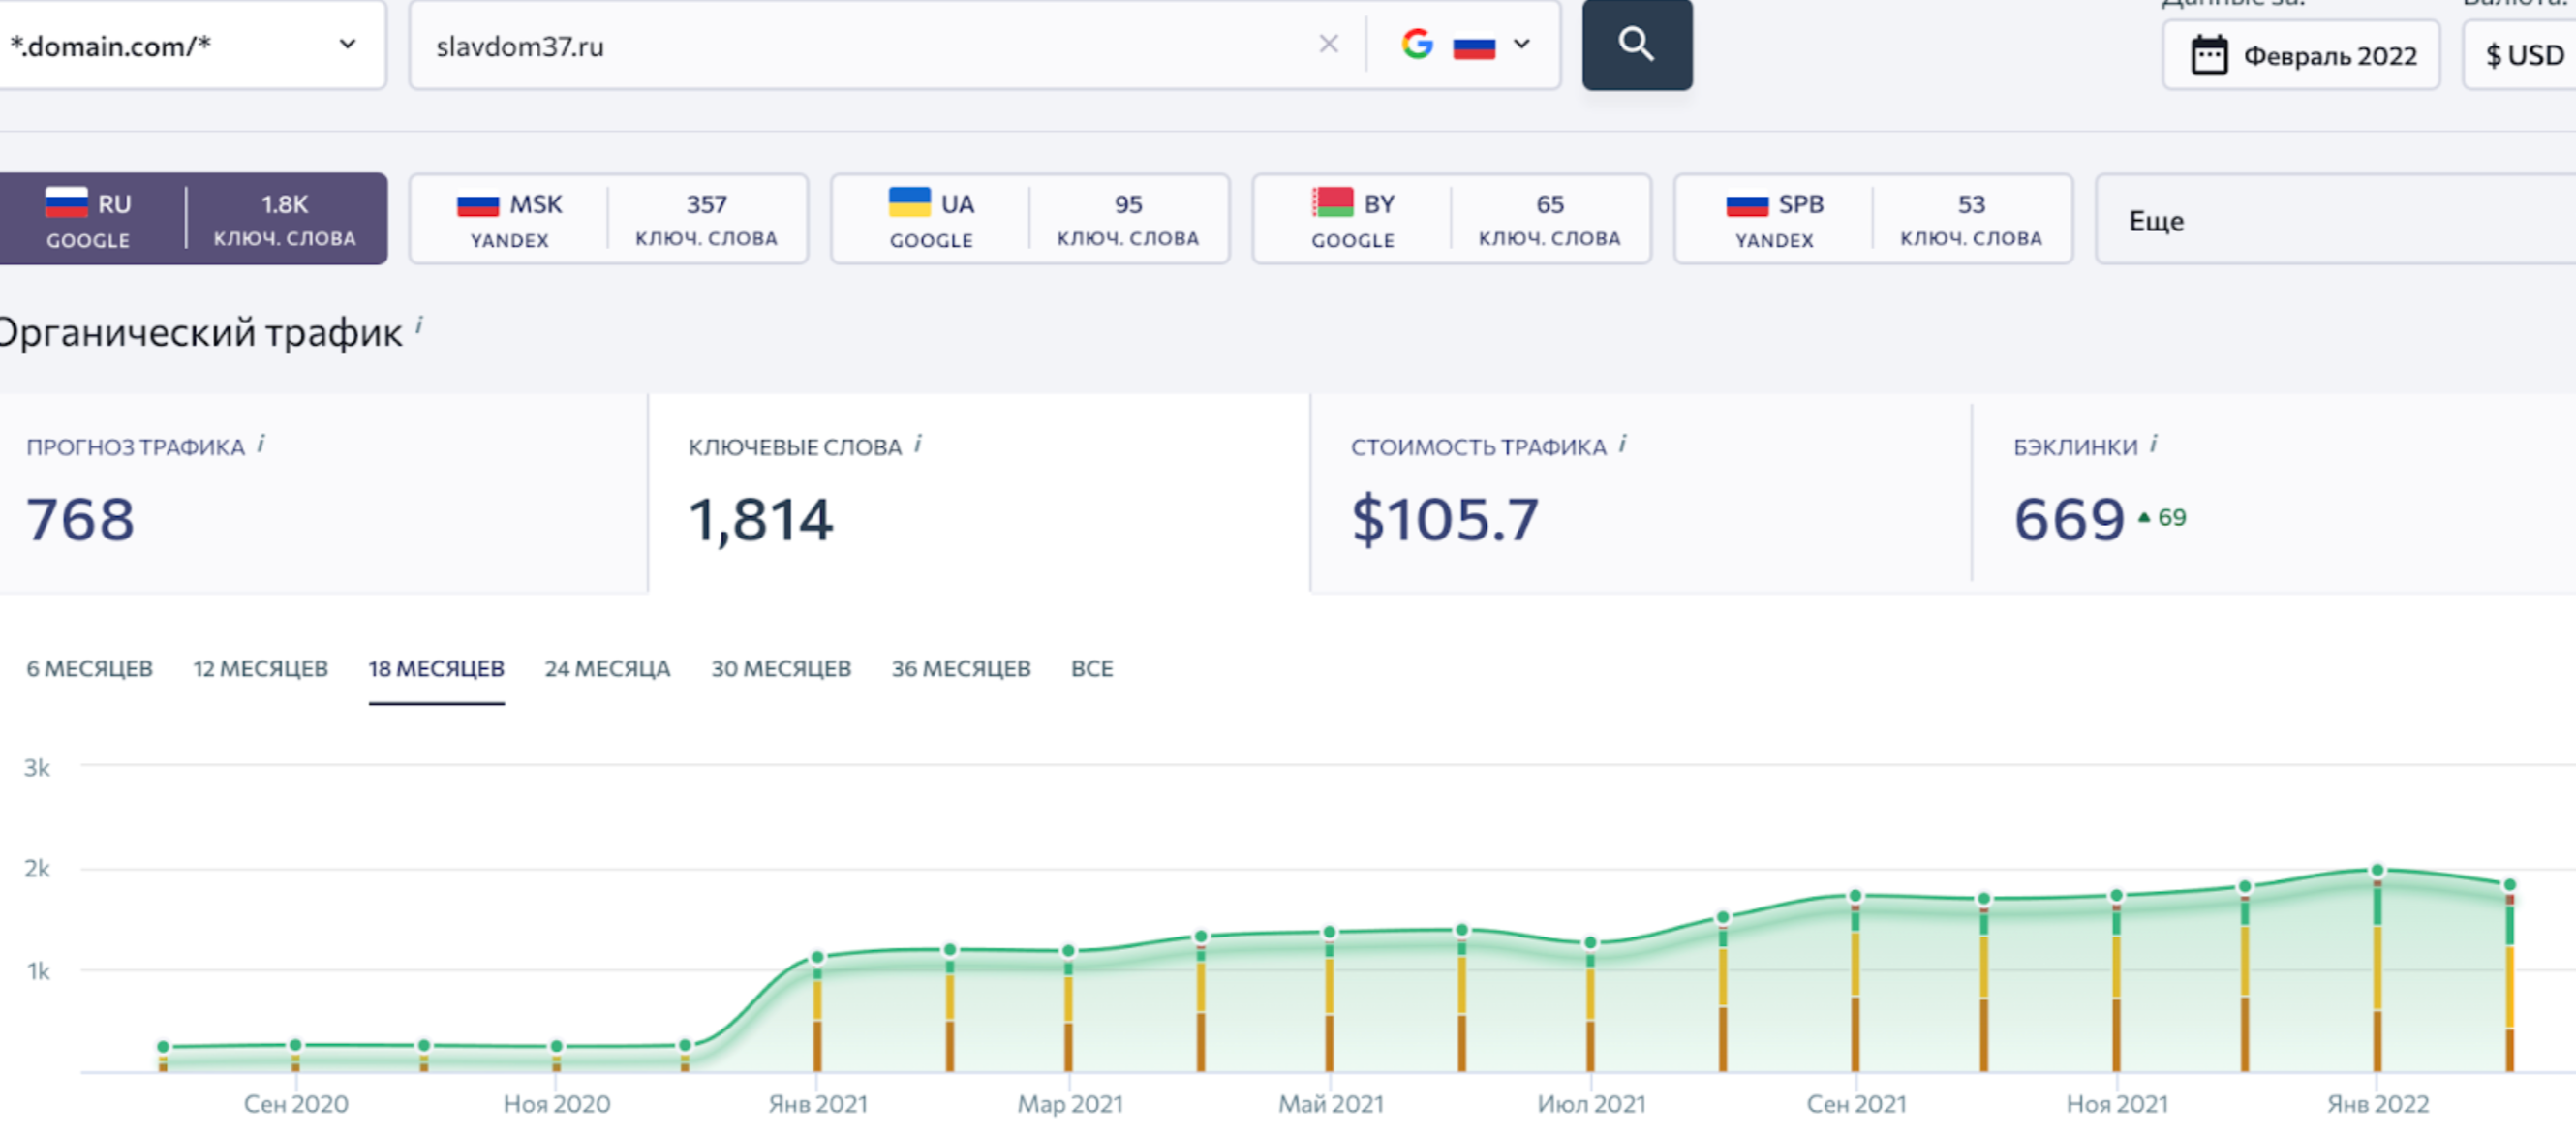Screen dimensions: 2576x1137
Task: Click the calendar icon for Февраль 2022
Action: (2209, 55)
